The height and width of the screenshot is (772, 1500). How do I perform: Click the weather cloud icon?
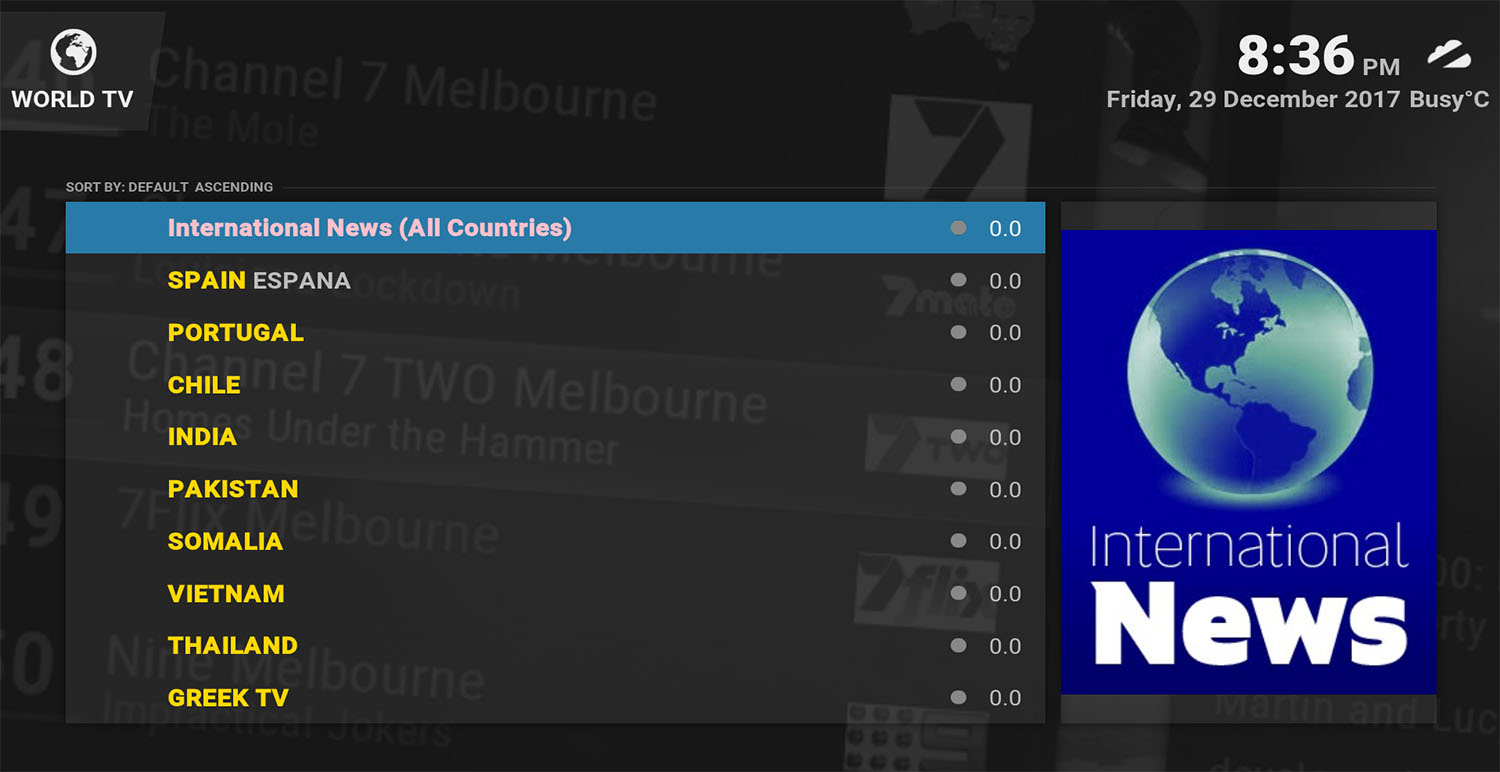[x=1449, y=55]
